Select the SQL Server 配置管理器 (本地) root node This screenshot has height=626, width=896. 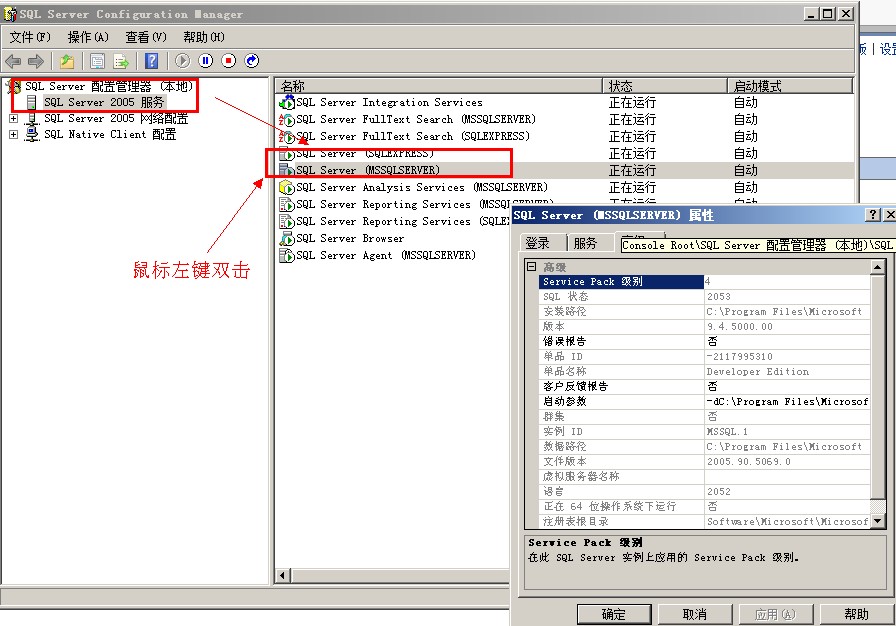point(109,86)
